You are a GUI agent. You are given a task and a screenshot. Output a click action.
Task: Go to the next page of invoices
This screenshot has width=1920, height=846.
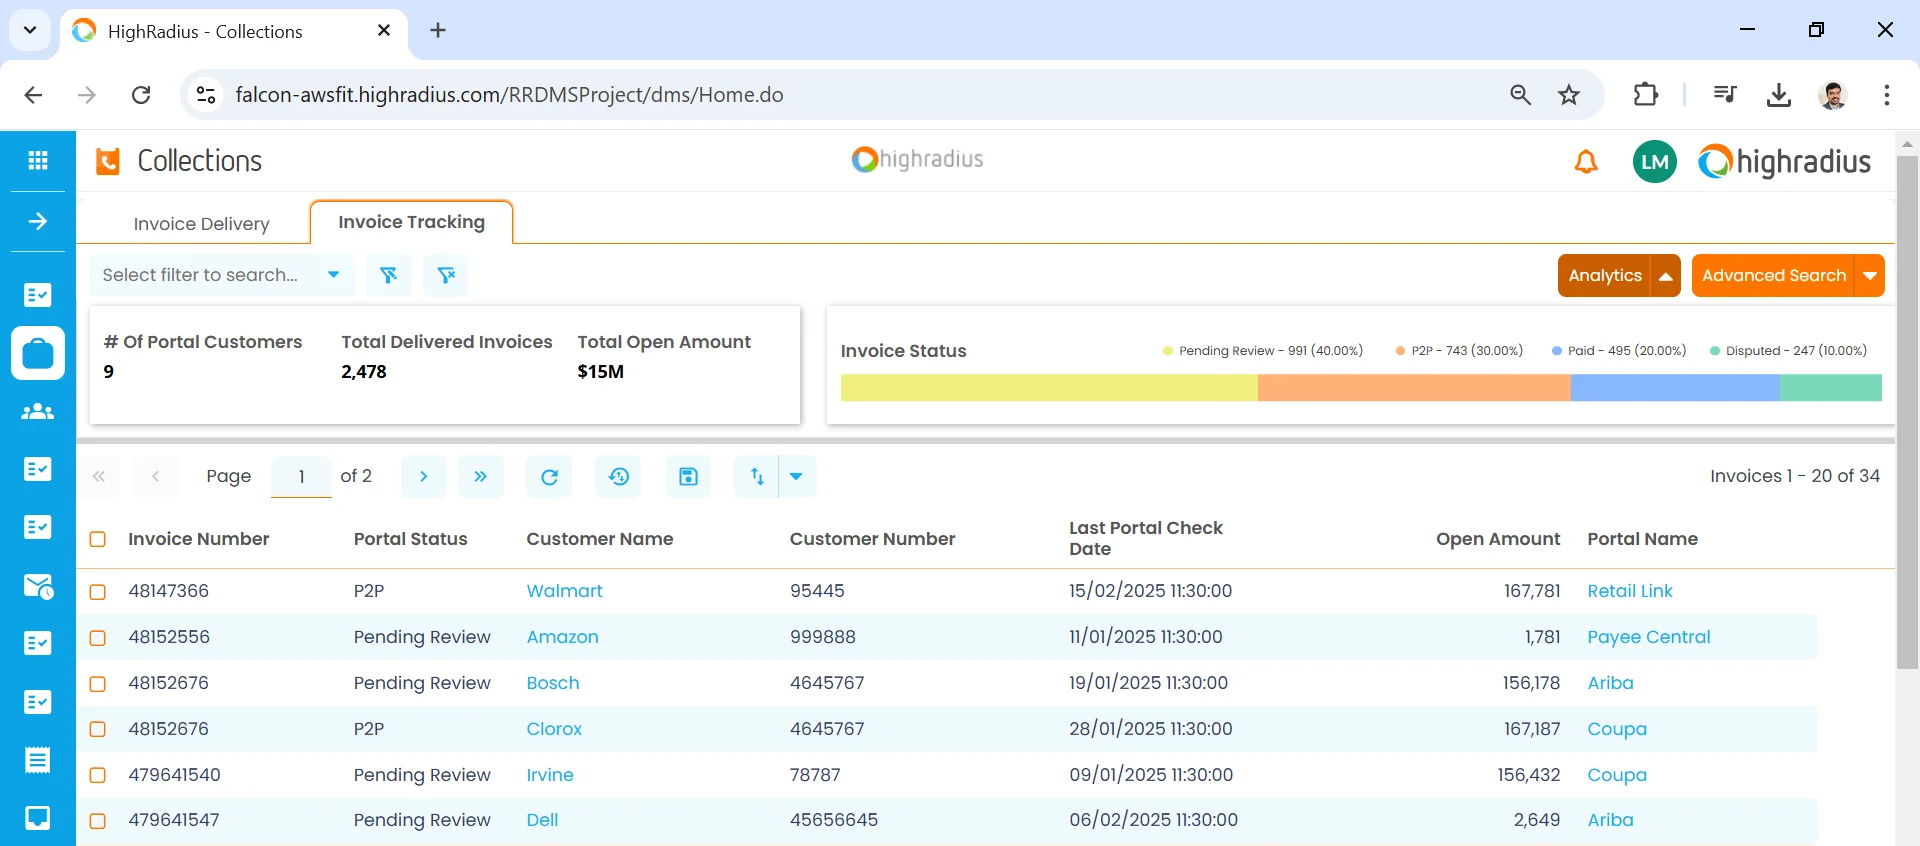[x=423, y=477]
